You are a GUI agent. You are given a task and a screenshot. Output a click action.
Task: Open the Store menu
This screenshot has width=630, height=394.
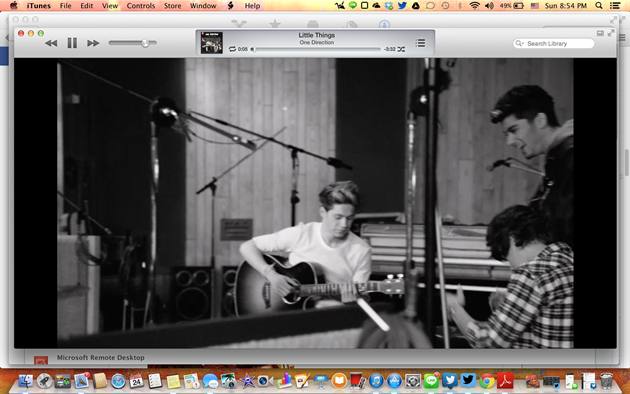[x=172, y=6]
